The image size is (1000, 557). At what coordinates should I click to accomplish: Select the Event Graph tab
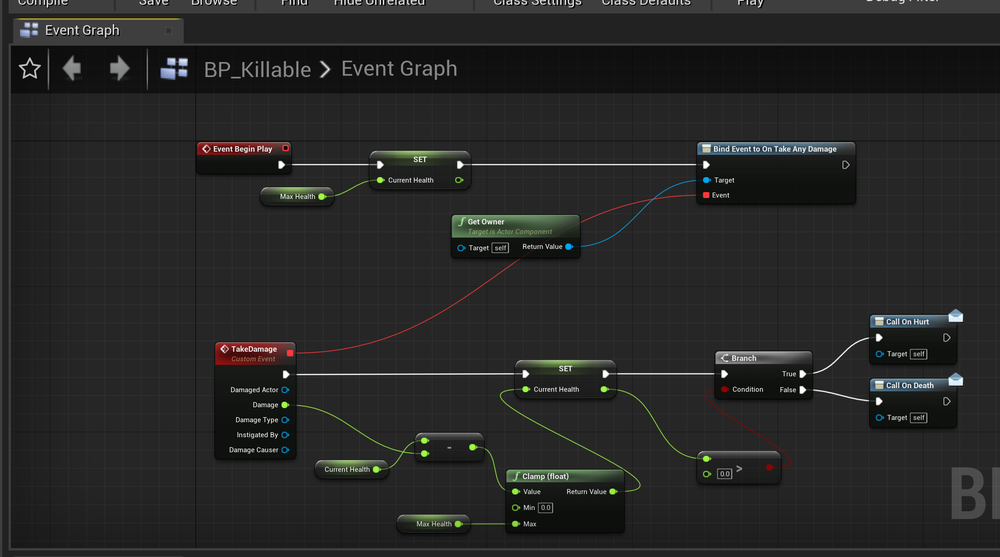coord(82,31)
